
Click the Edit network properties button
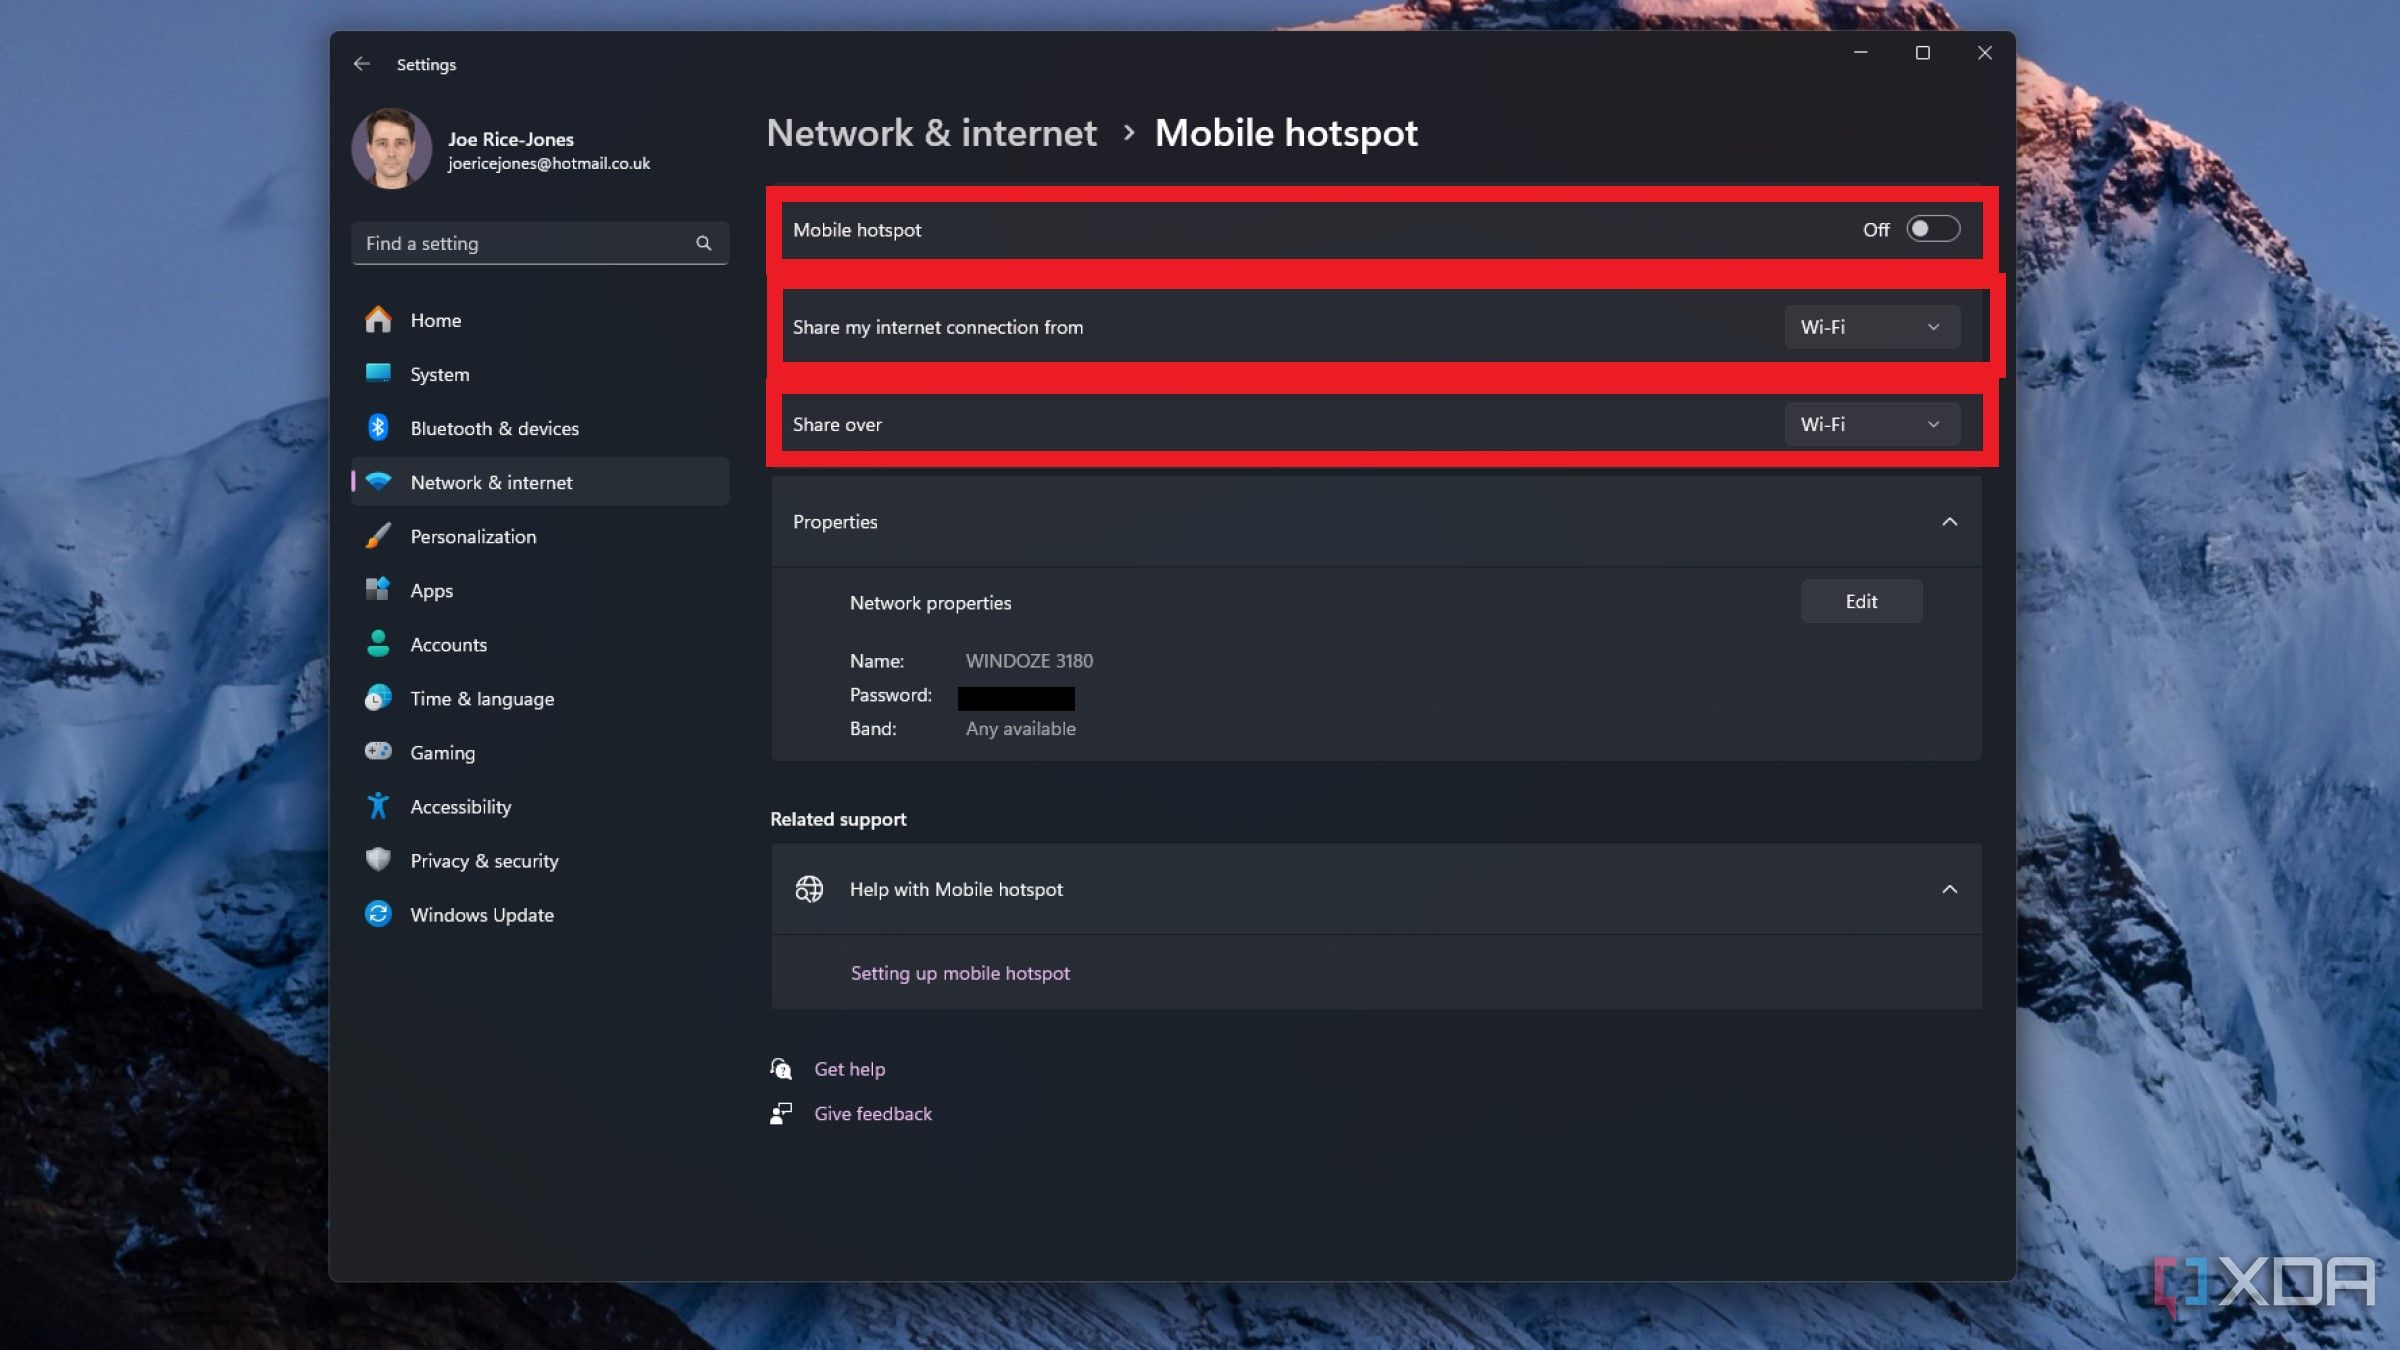(x=1861, y=600)
